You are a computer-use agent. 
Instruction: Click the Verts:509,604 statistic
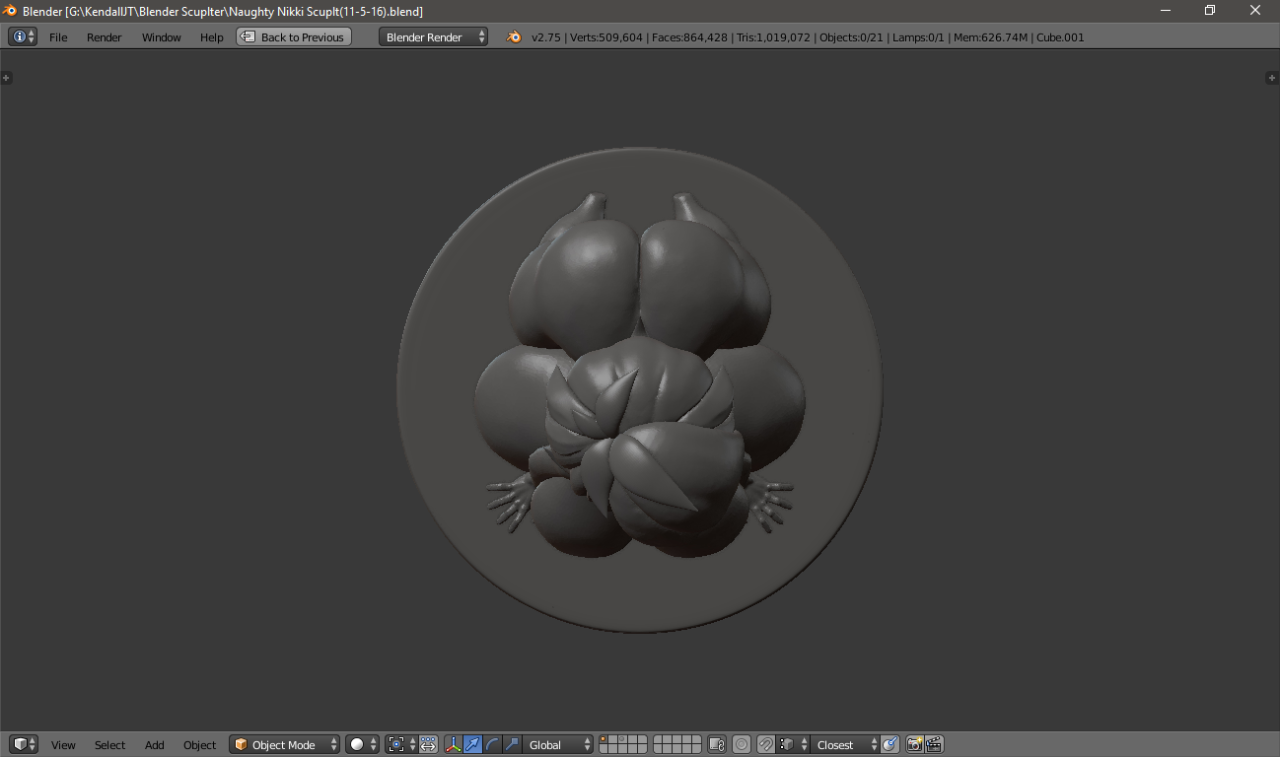[x=606, y=37]
